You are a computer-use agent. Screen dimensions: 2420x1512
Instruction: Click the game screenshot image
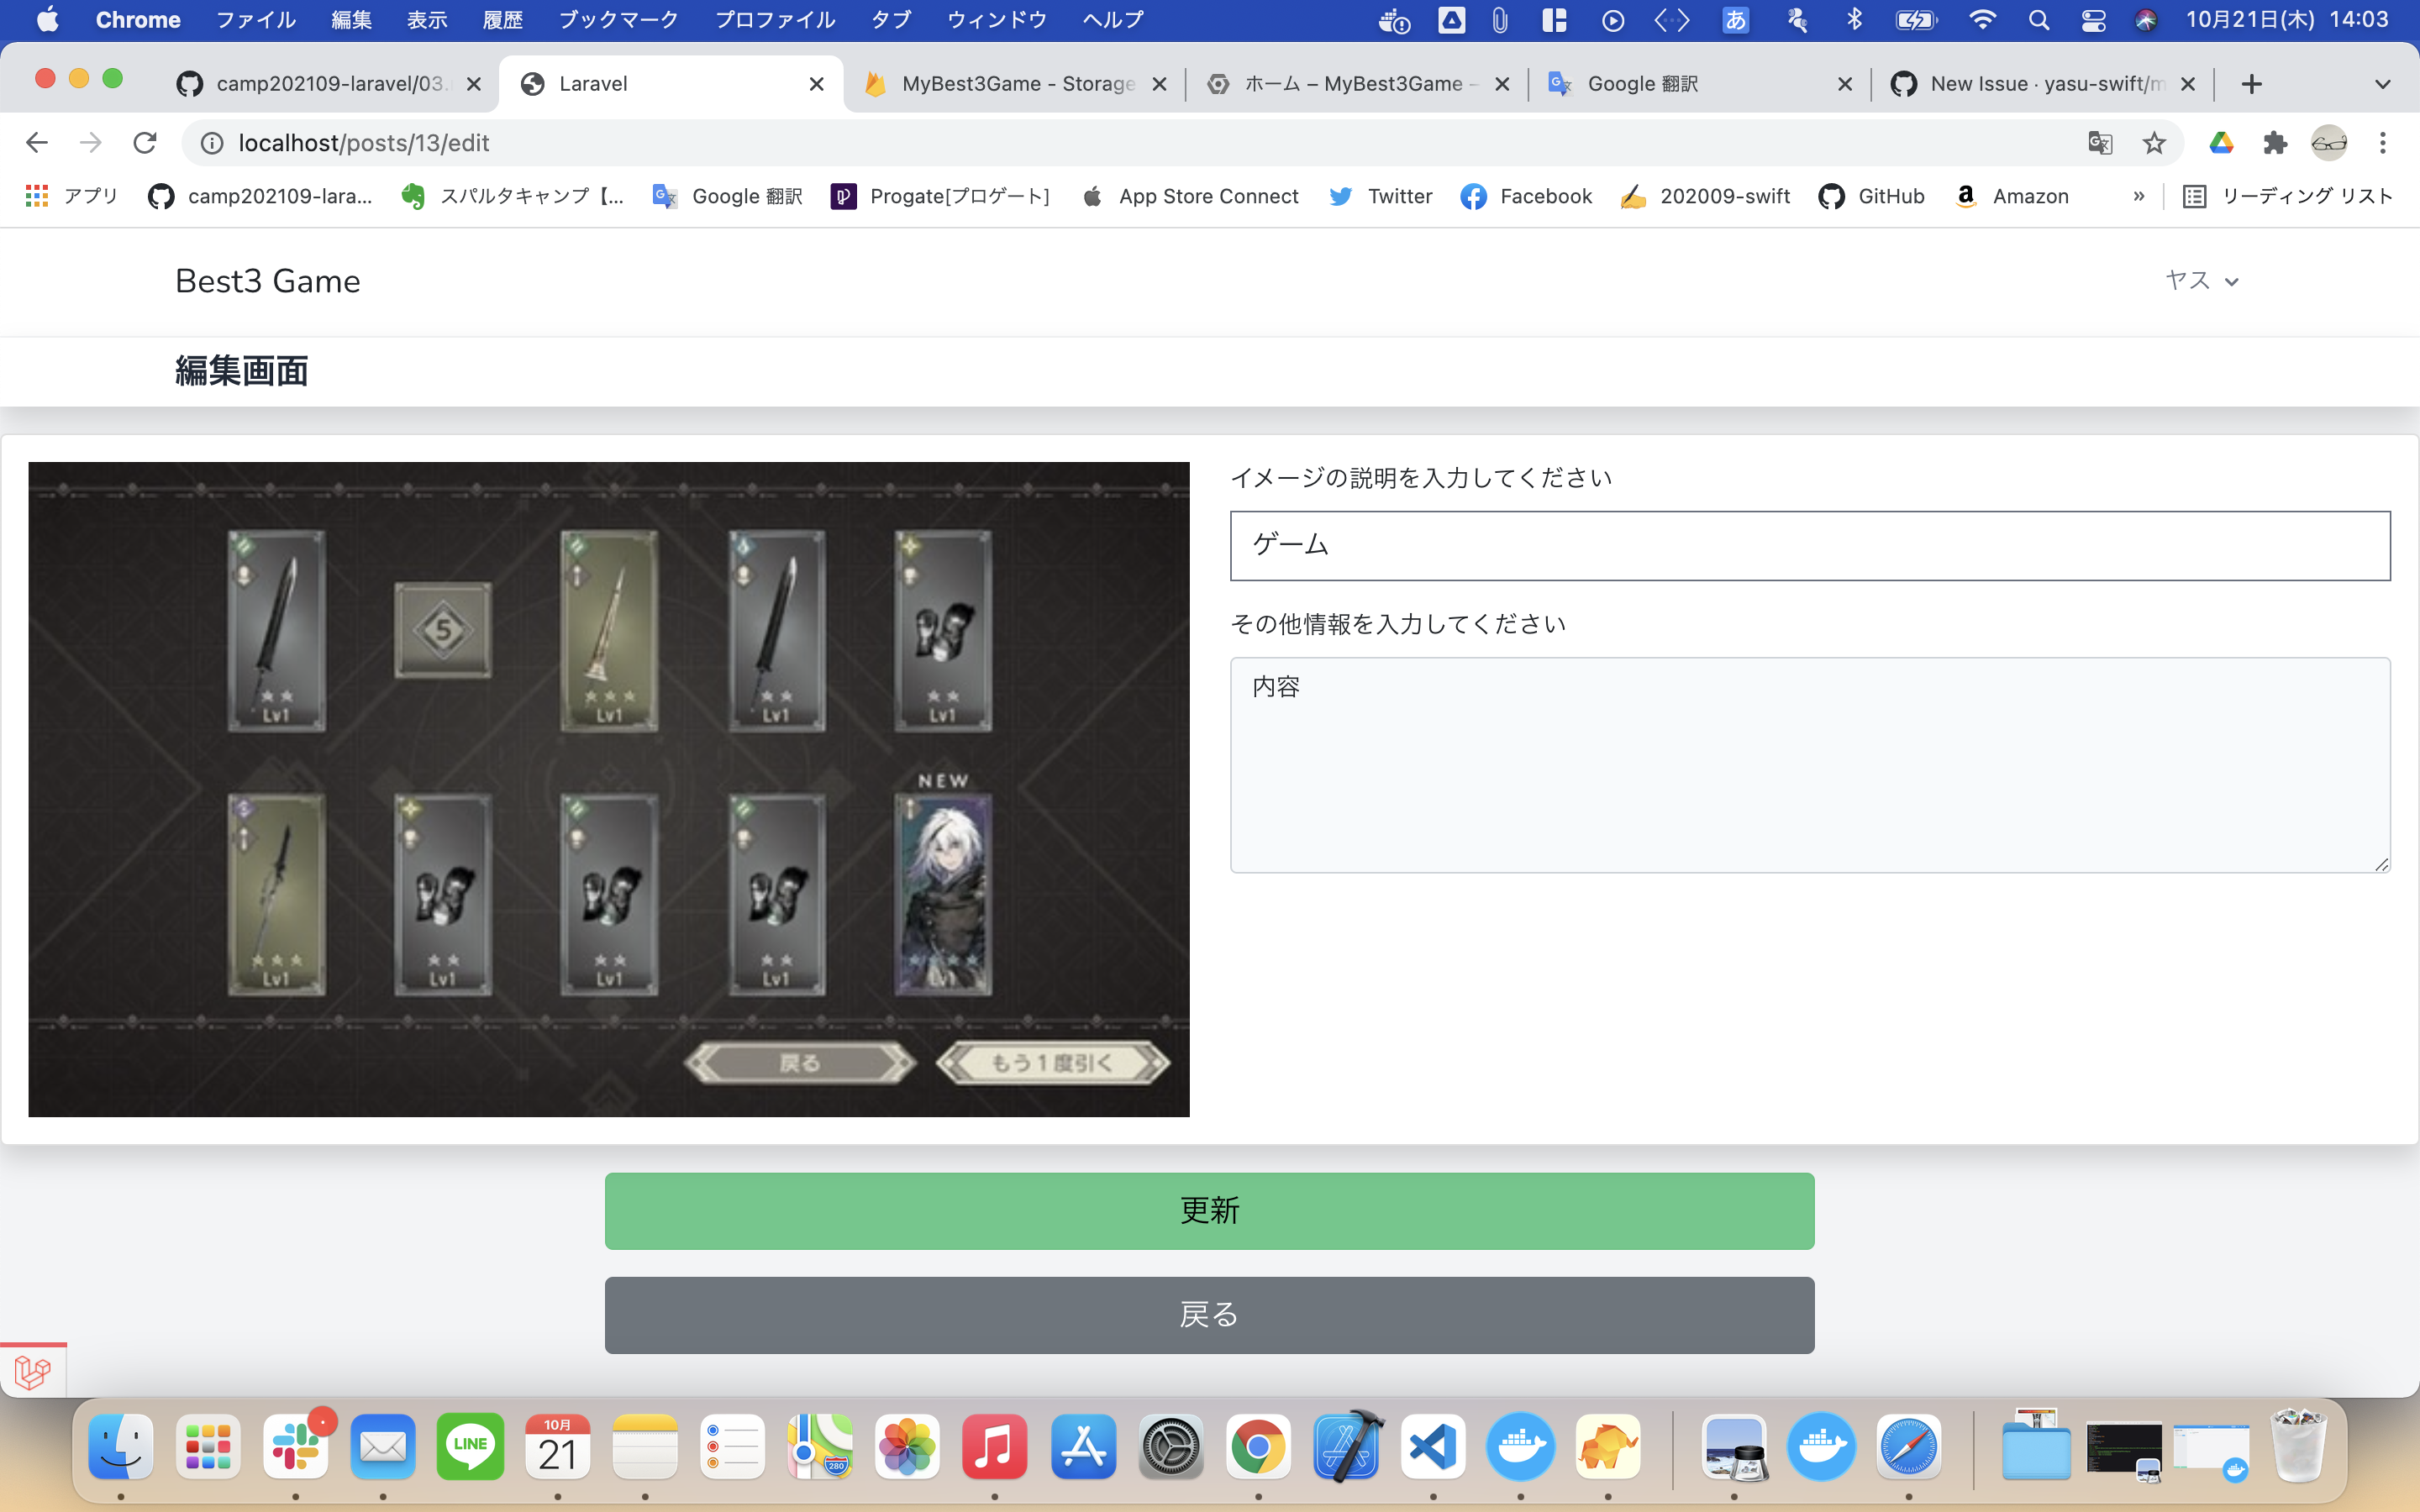pos(609,789)
